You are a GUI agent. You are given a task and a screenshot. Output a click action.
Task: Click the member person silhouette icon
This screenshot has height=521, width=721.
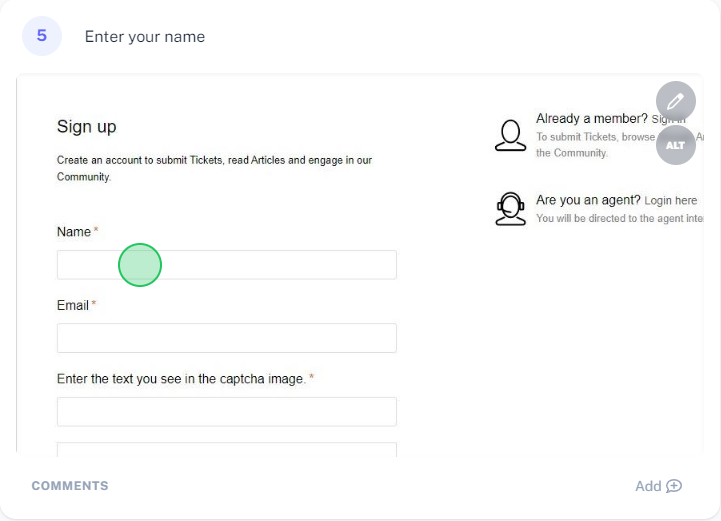point(510,135)
